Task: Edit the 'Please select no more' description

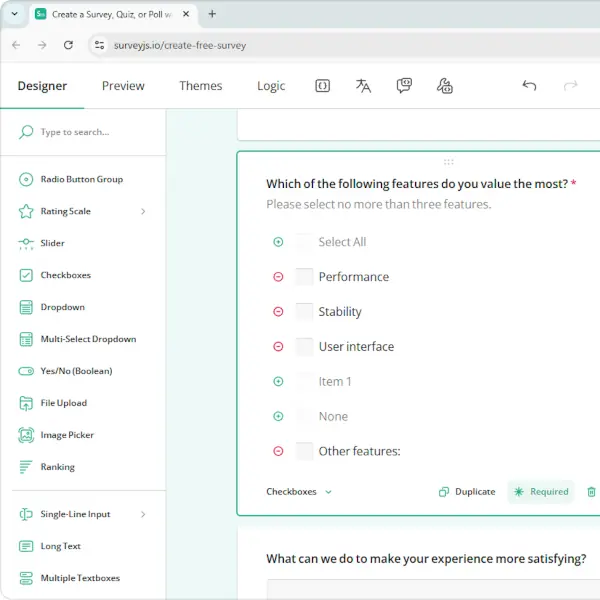Action: click(x=379, y=204)
